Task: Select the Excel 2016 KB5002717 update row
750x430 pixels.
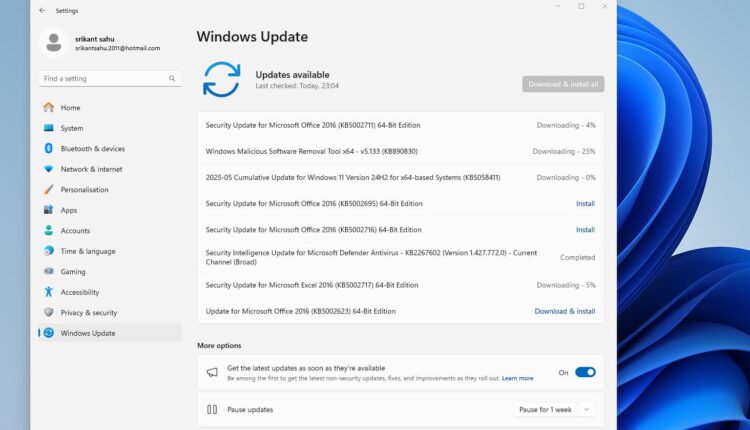Action: click(x=400, y=285)
